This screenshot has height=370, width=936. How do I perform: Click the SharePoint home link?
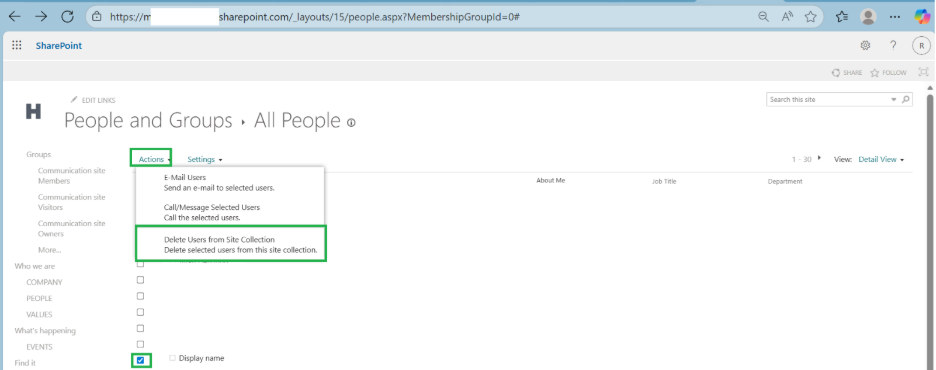(58, 46)
